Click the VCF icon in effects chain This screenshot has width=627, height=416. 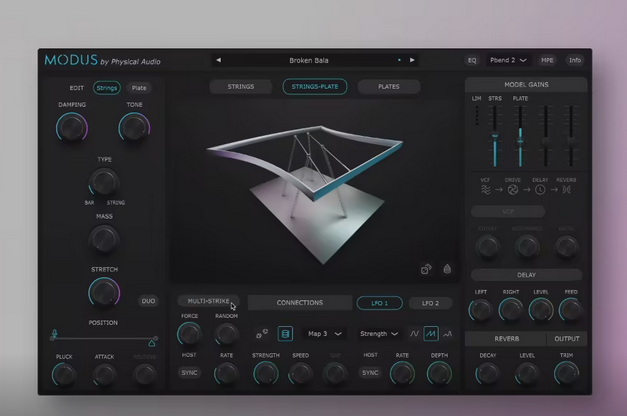click(x=486, y=189)
